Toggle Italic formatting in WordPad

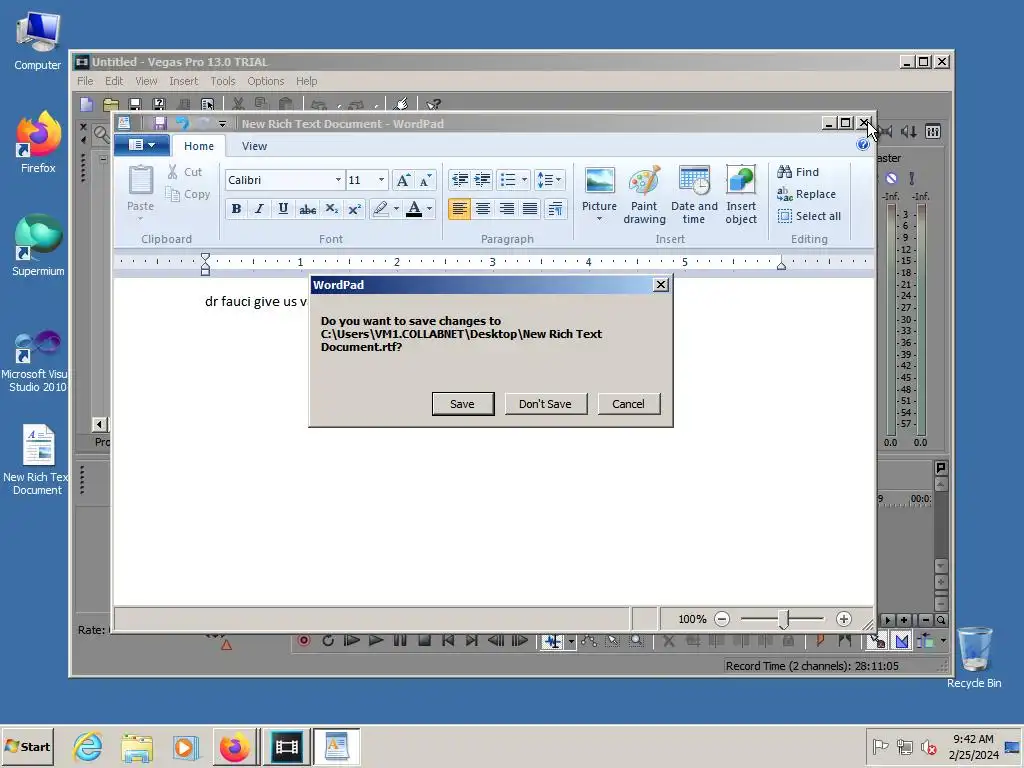(x=259, y=209)
